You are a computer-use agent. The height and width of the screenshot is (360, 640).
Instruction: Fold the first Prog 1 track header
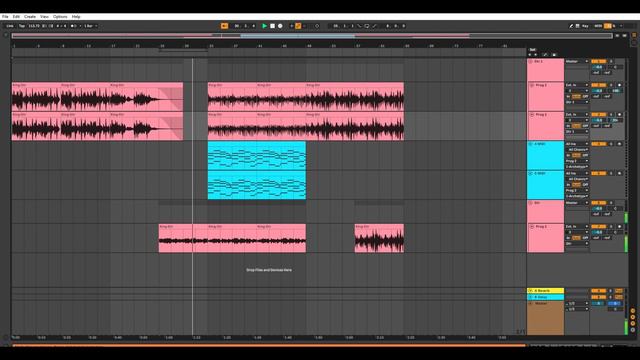pyautogui.click(x=532, y=85)
